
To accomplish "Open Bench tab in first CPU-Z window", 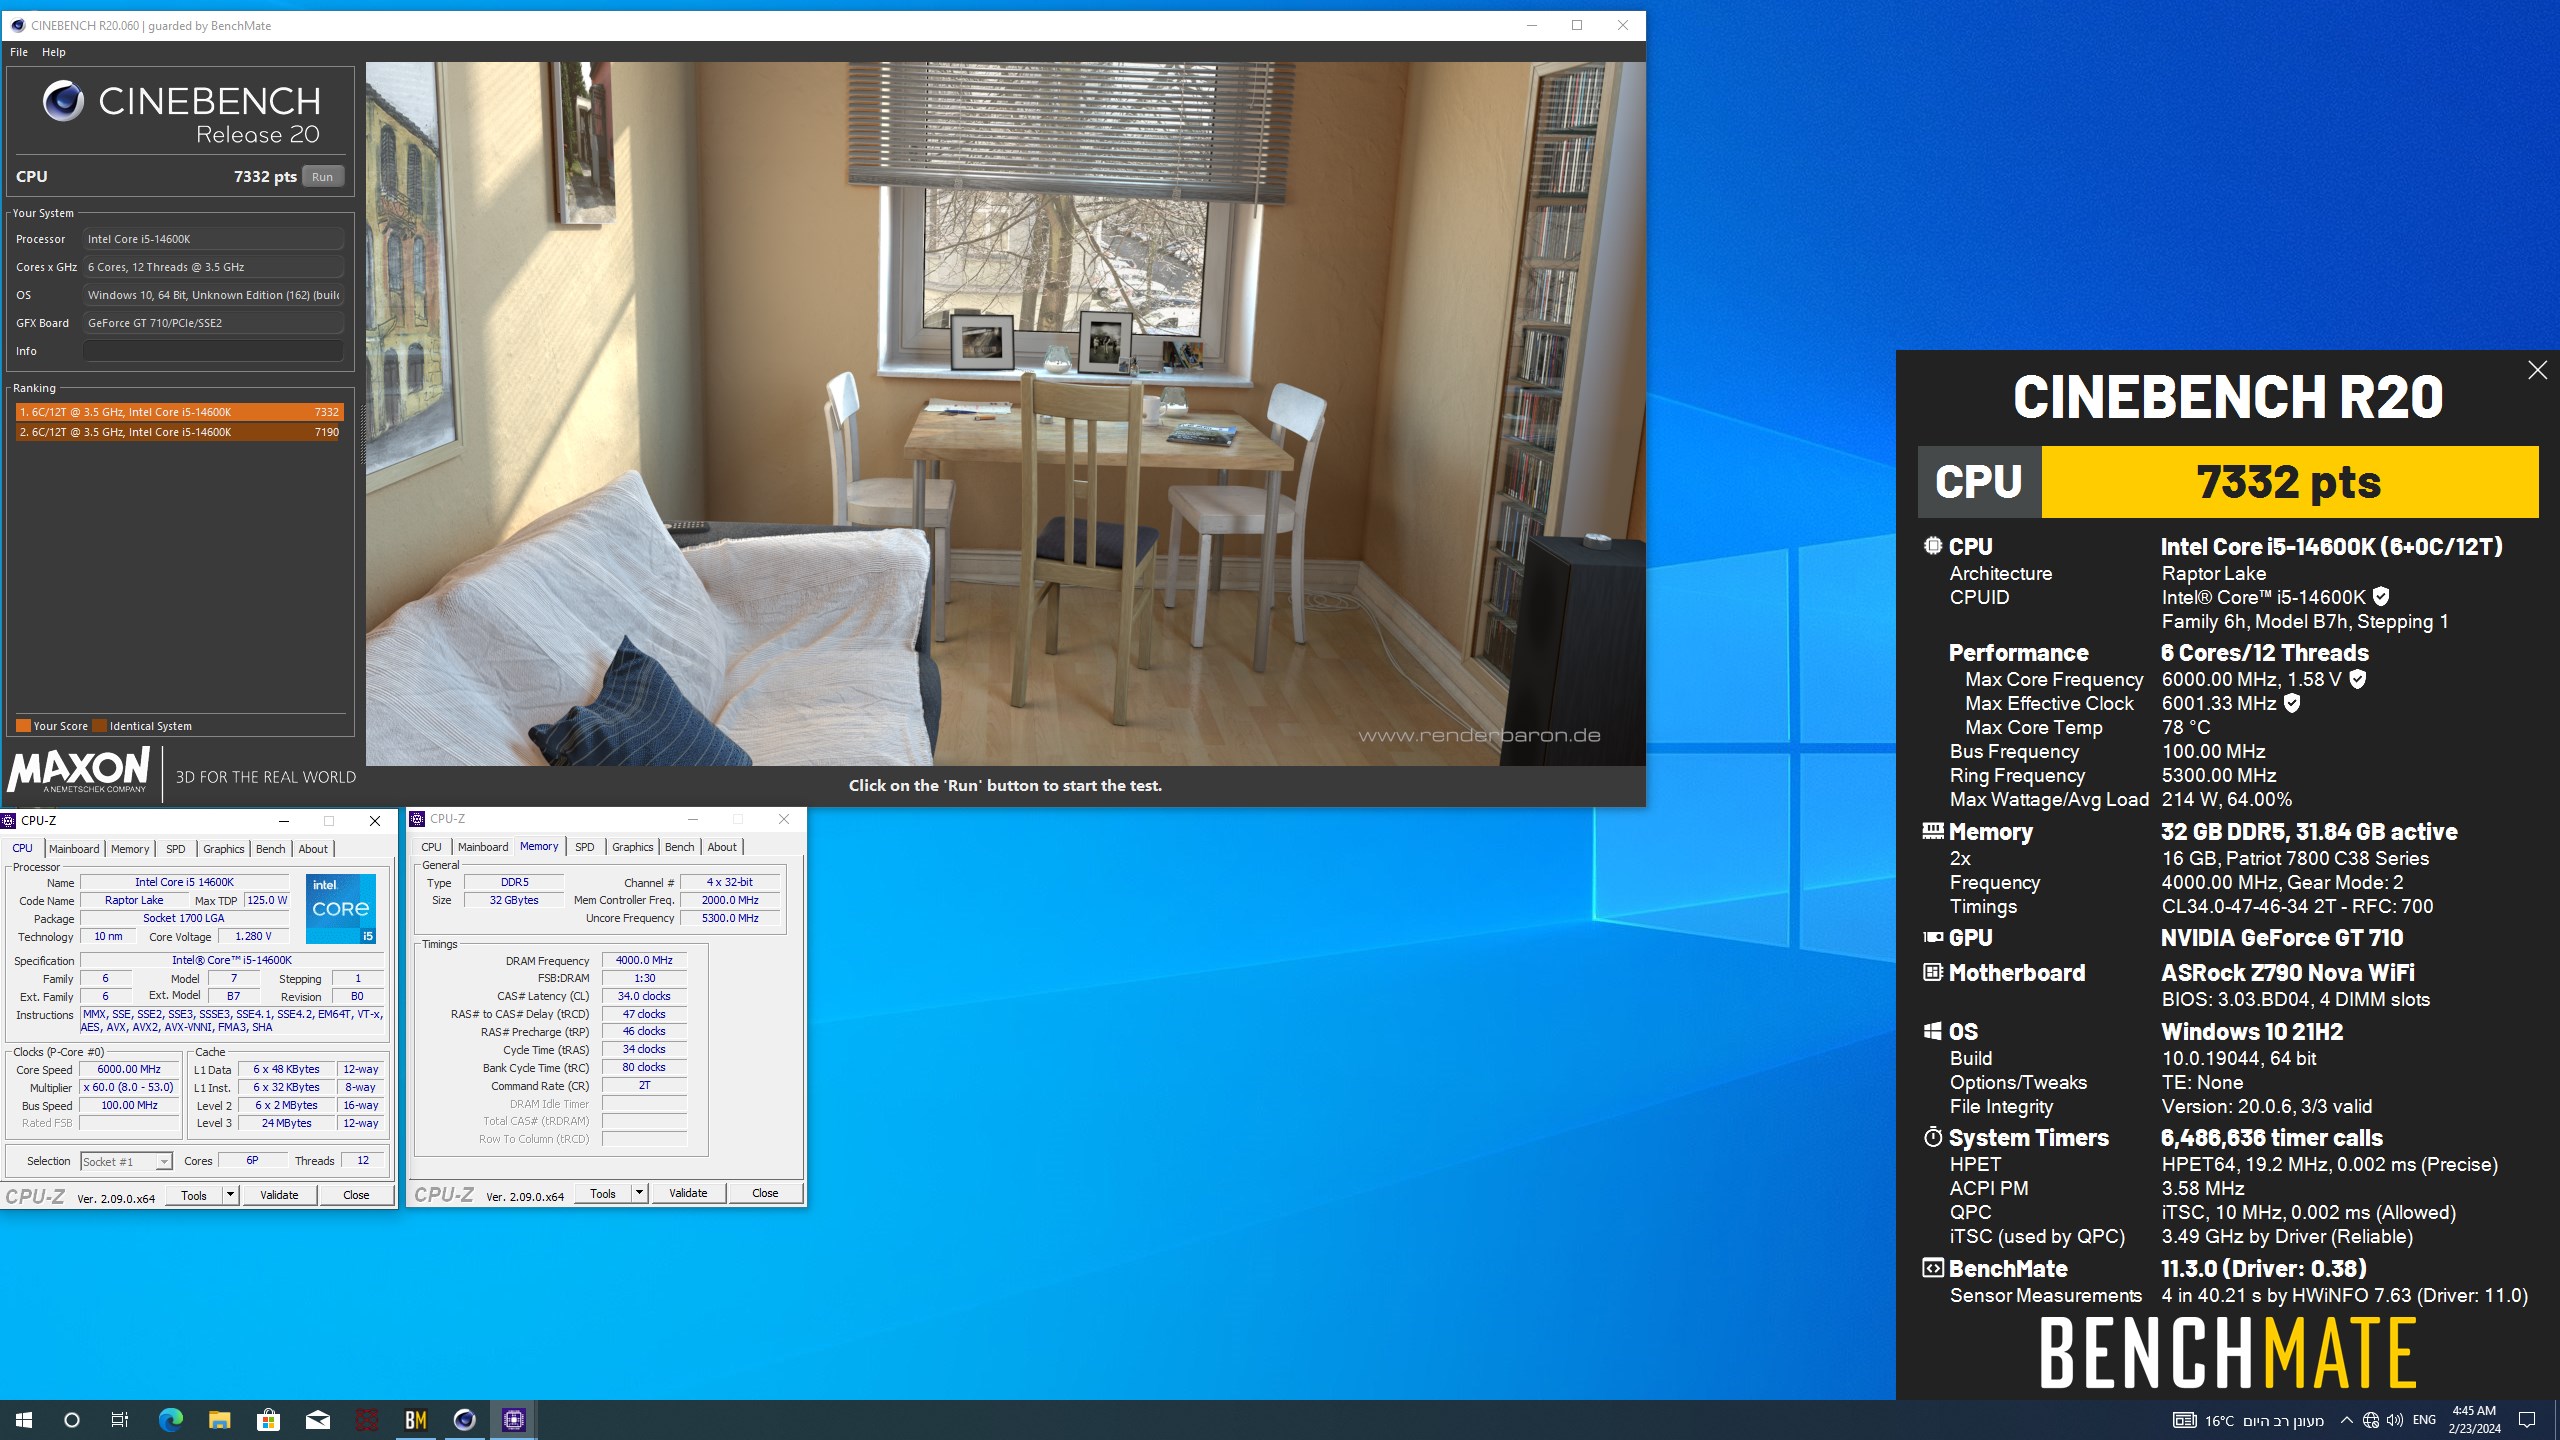I will click(x=270, y=849).
